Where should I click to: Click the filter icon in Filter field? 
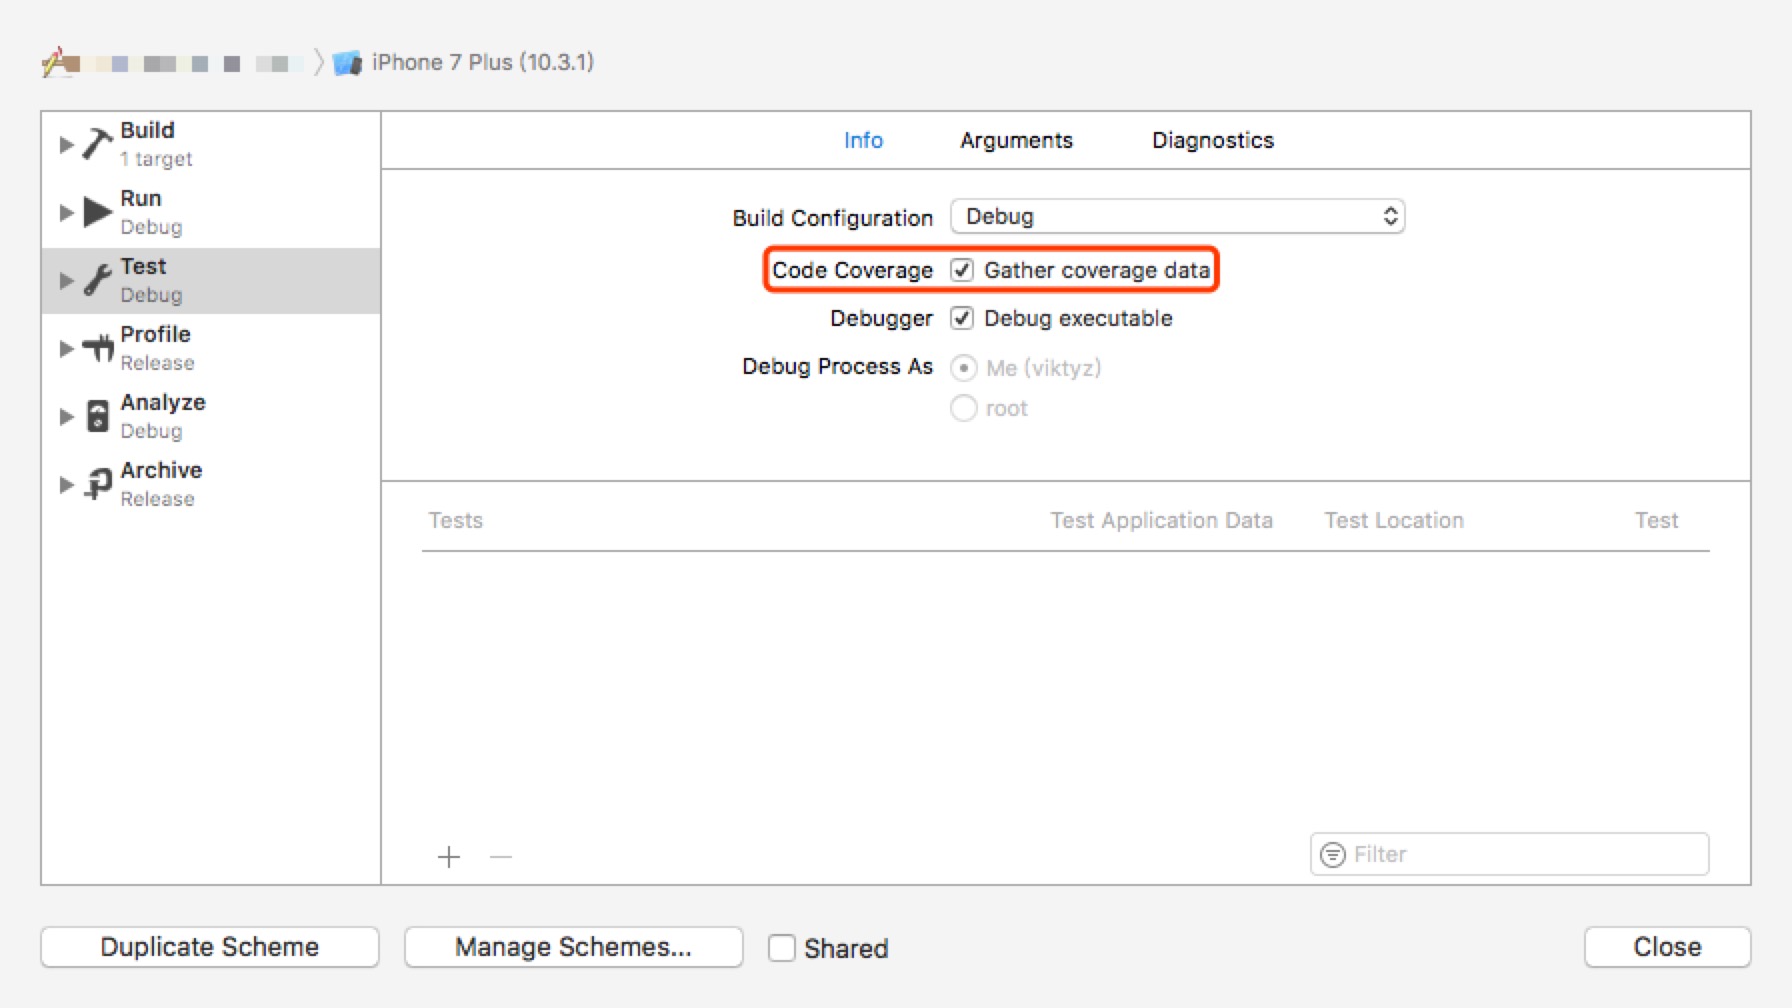[1333, 854]
